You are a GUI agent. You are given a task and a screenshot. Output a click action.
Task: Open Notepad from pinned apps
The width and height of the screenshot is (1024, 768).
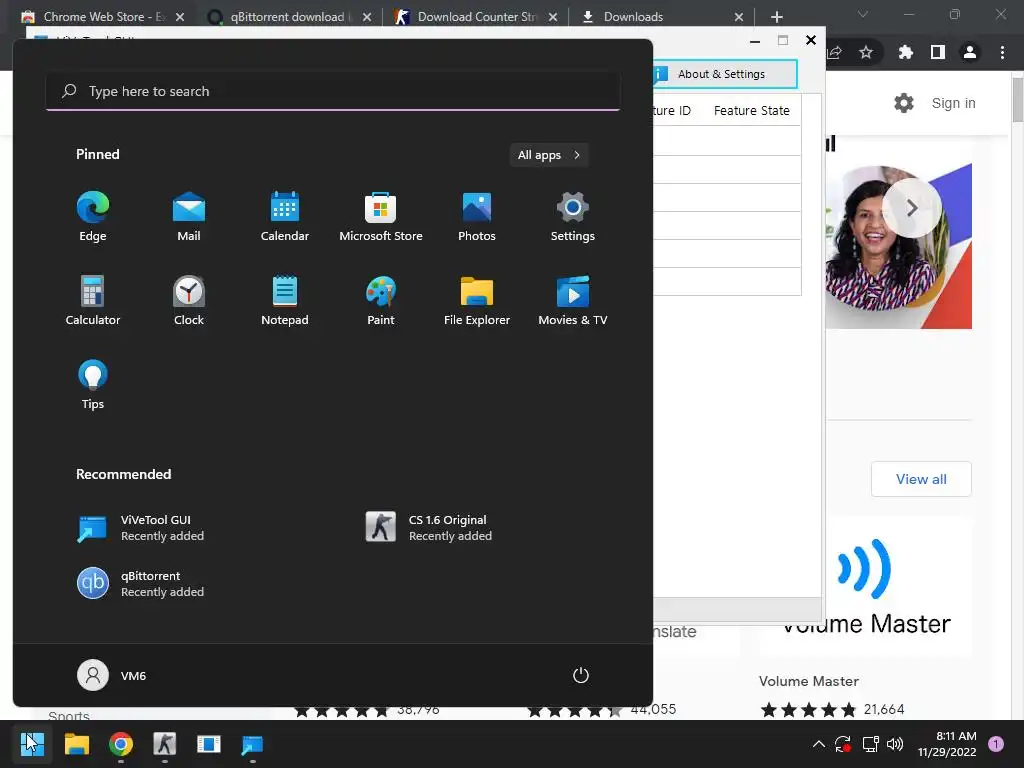point(285,300)
